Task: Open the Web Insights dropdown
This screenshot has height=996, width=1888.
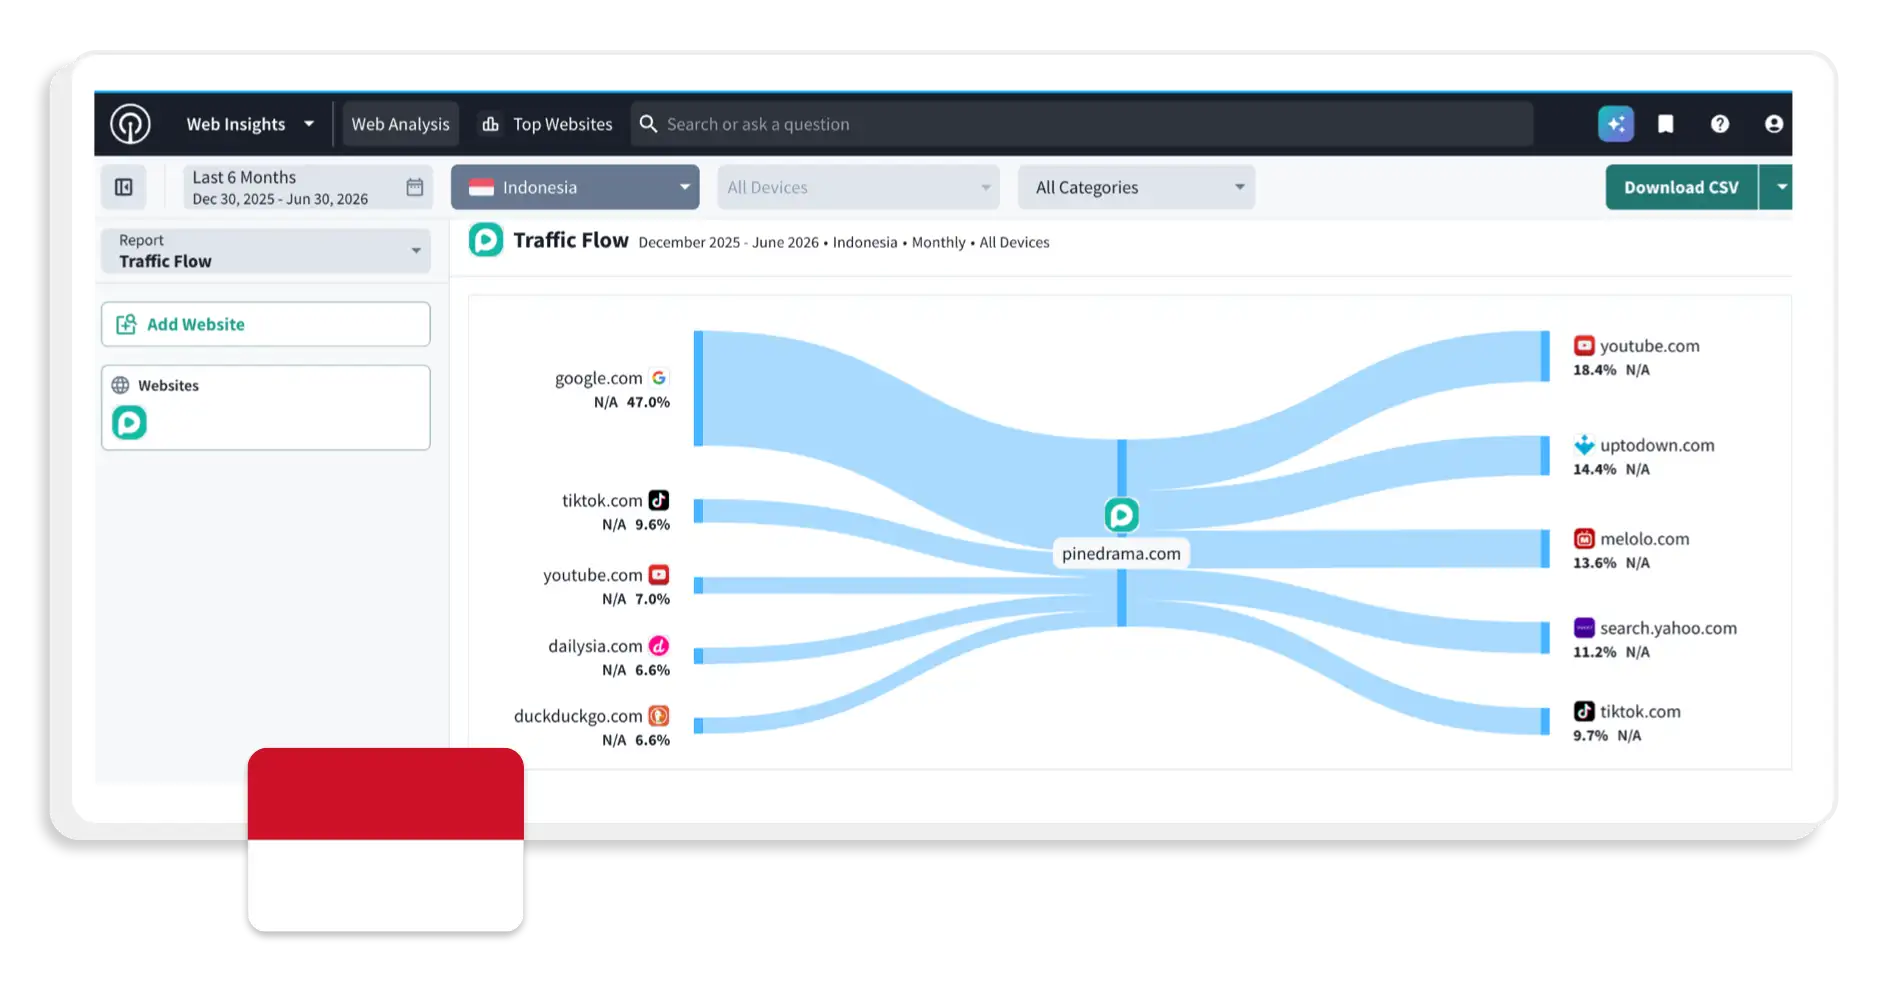Action: coord(250,124)
